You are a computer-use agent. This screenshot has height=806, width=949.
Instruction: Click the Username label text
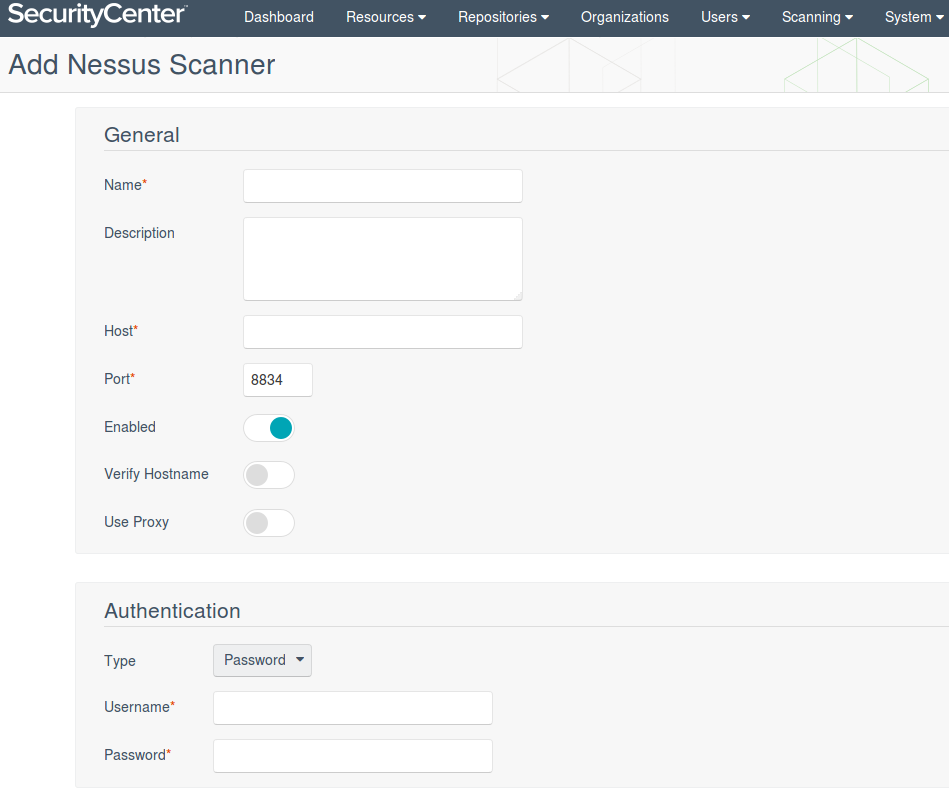139,707
